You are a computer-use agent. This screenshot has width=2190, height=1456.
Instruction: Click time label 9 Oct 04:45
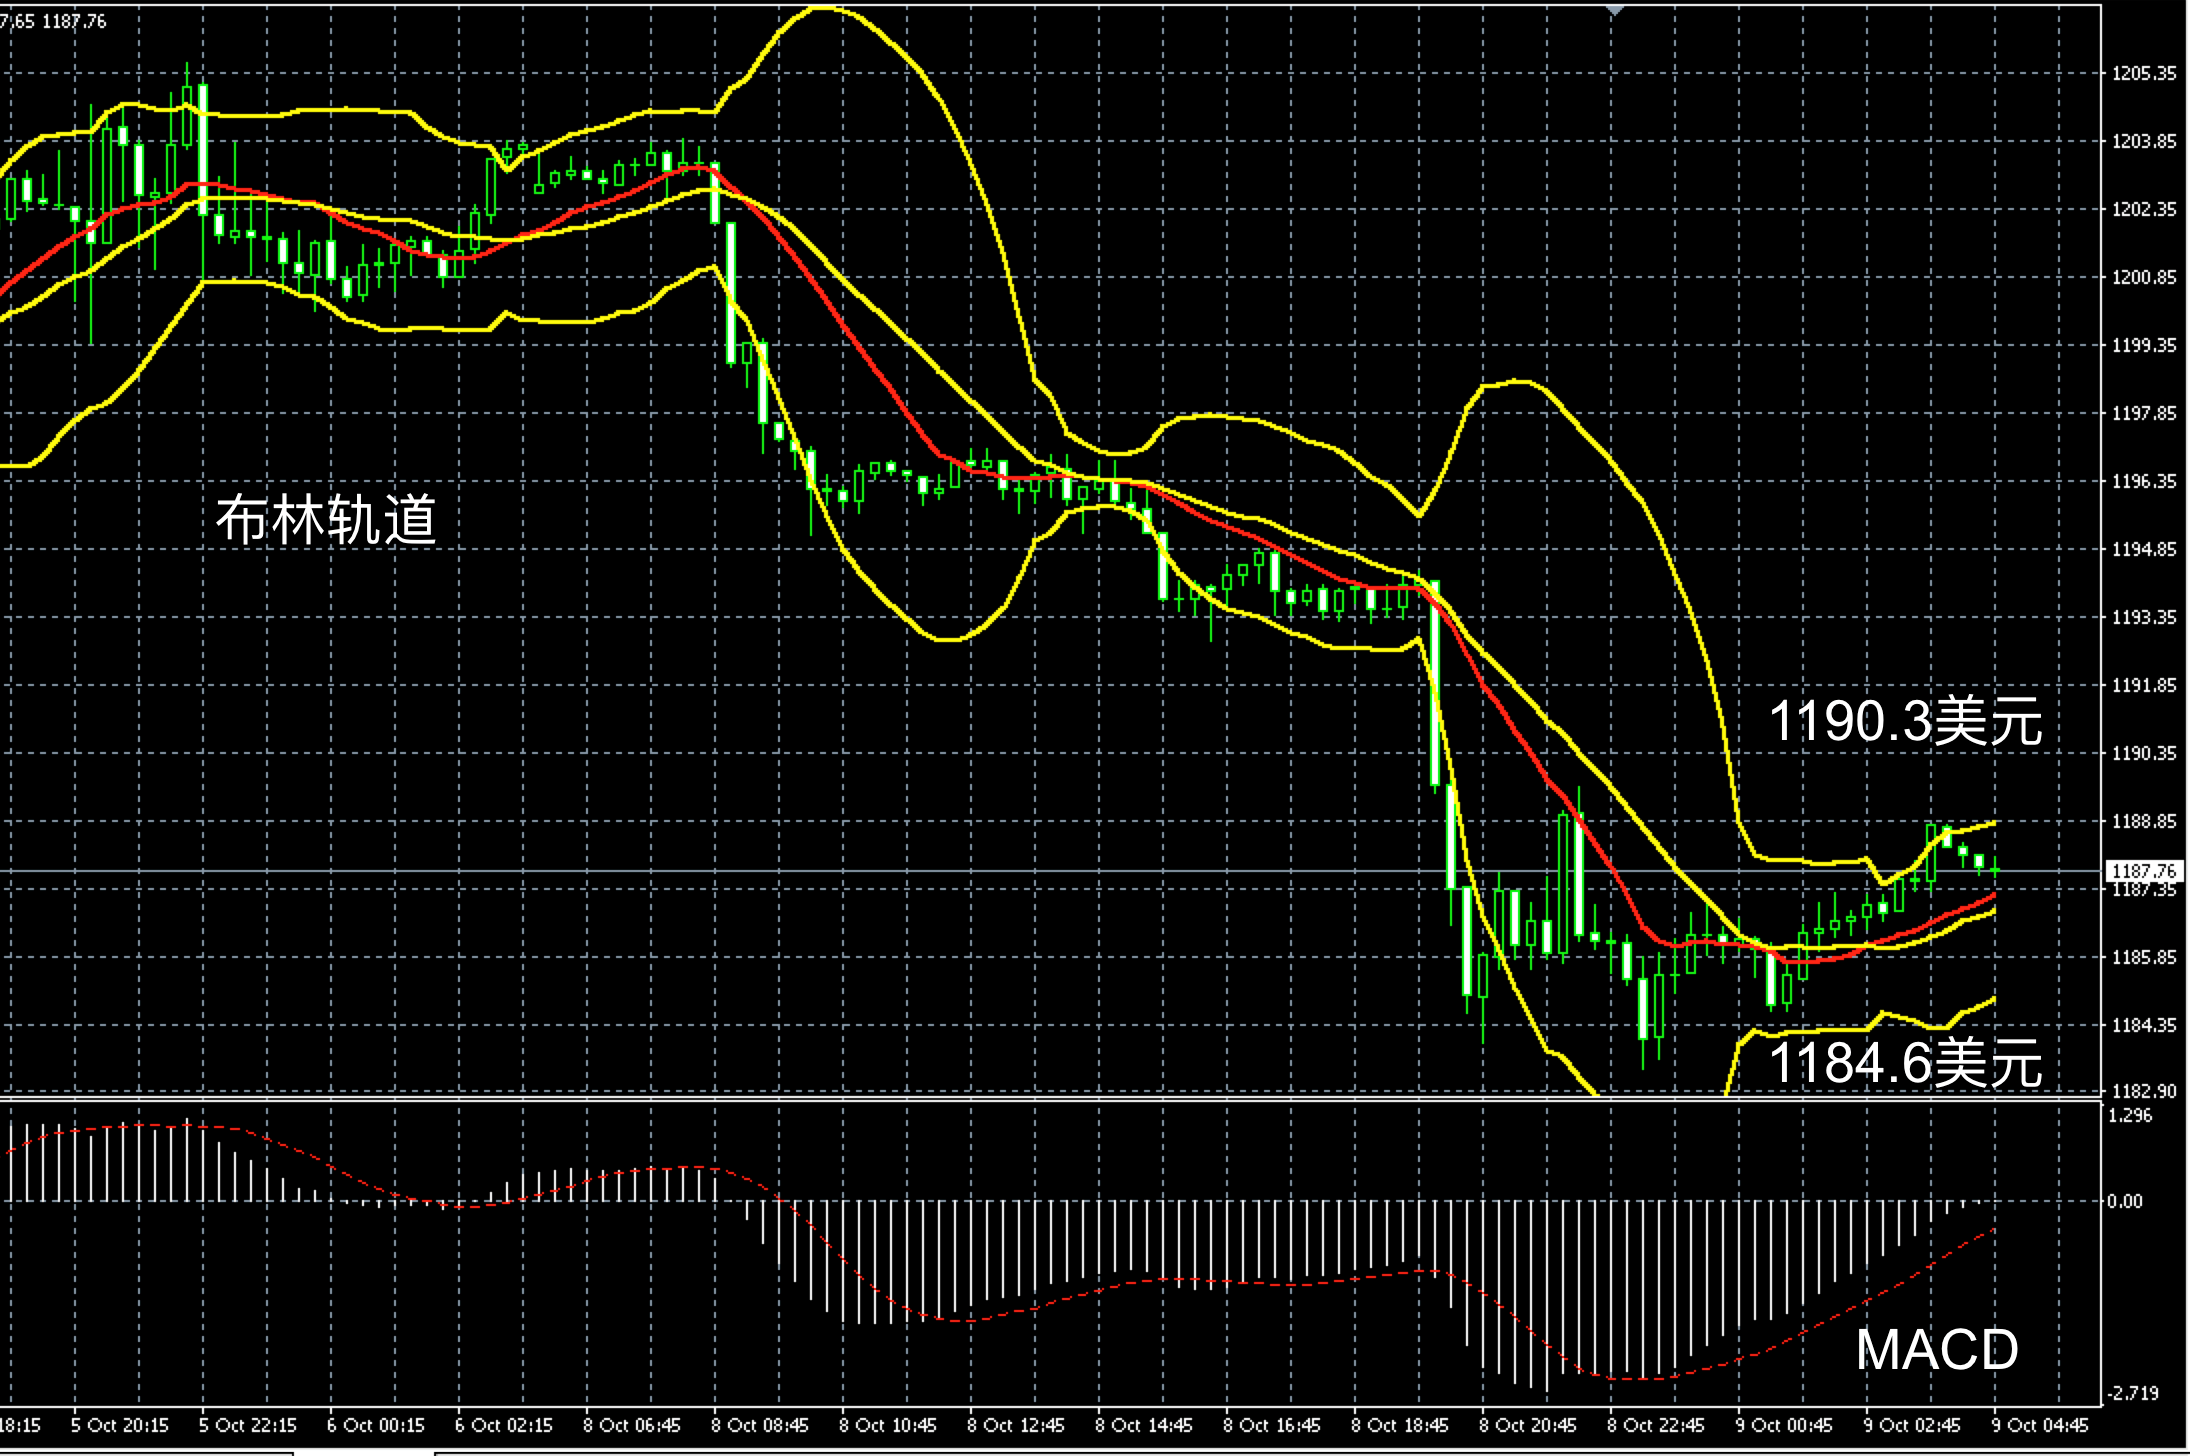tap(2040, 1425)
